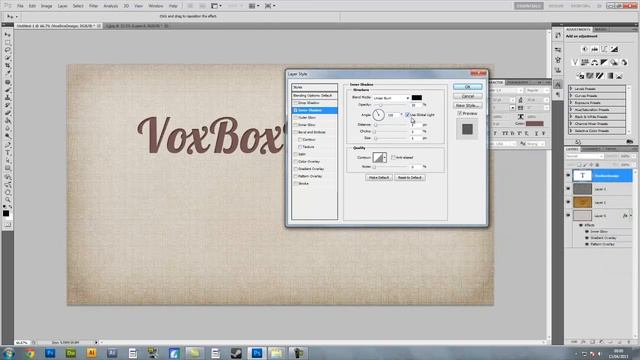Toggle the Inner Shadow style checkbox
Viewport: 640px width, 360px height.
(x=296, y=110)
